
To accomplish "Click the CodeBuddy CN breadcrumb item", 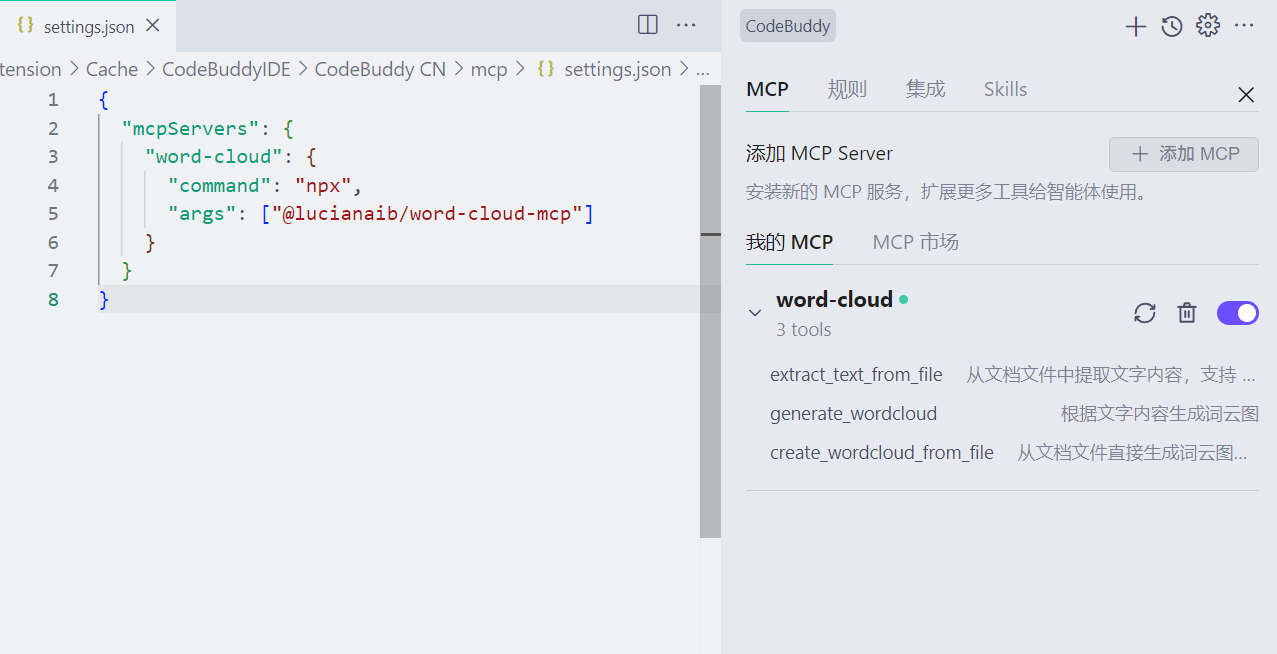I will (379, 68).
